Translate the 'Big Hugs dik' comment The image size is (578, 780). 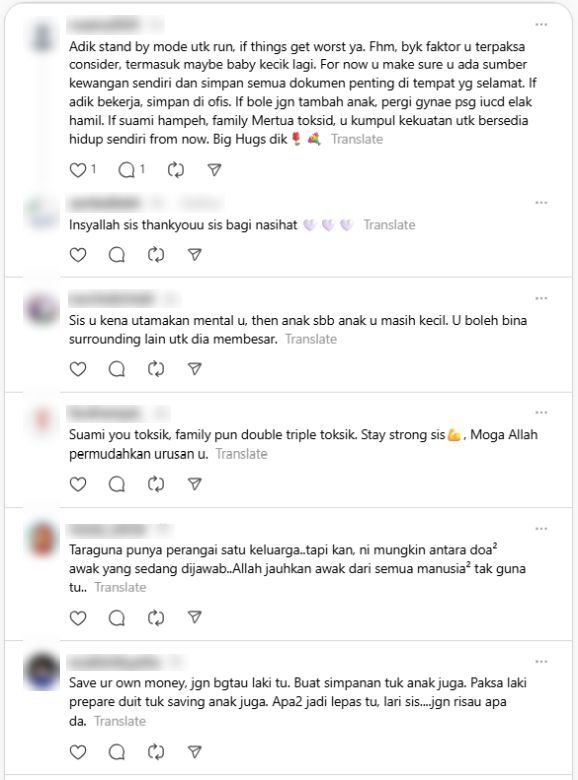click(357, 139)
